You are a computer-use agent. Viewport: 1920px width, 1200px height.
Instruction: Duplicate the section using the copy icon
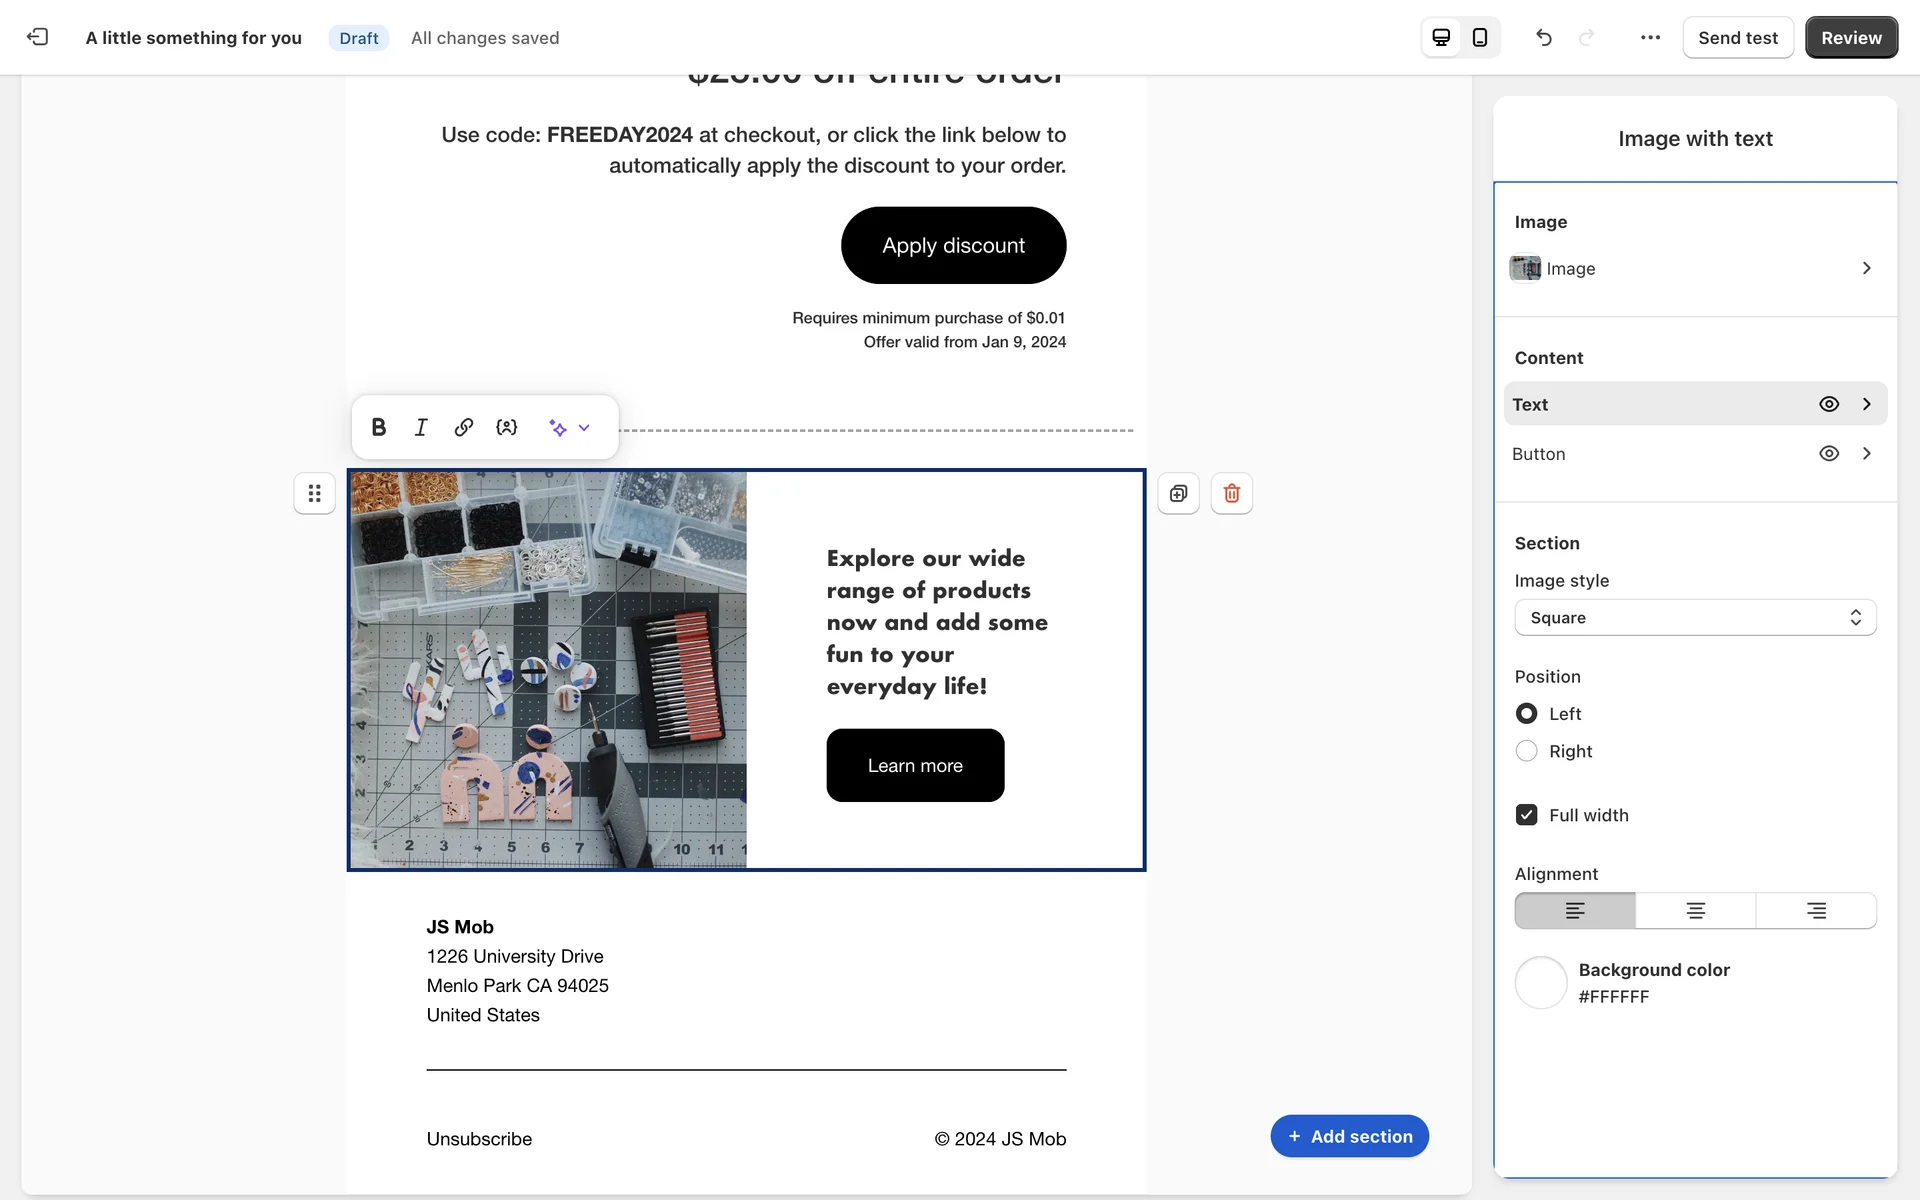pyautogui.click(x=1178, y=493)
